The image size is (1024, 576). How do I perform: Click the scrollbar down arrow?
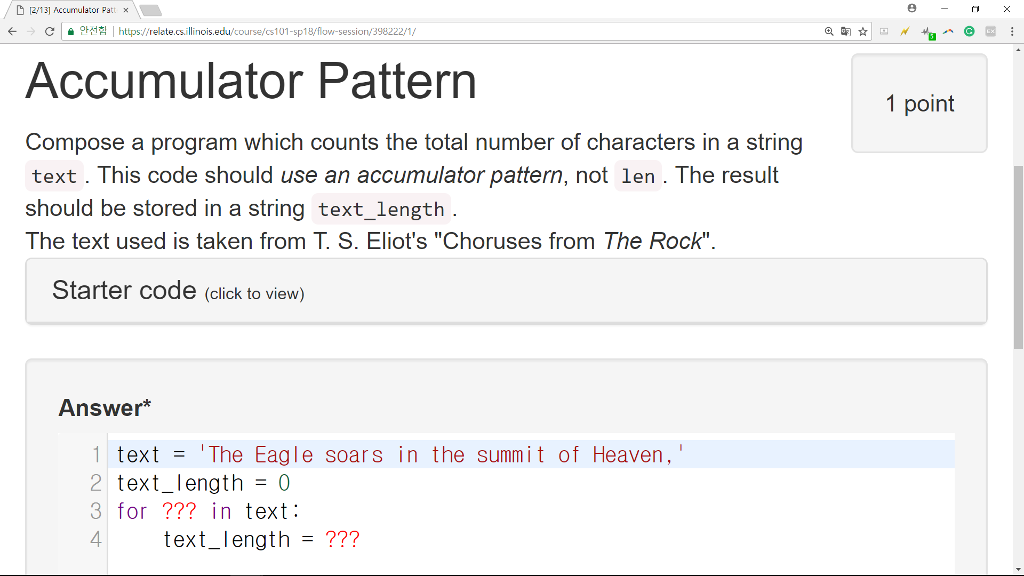click(x=1018, y=569)
